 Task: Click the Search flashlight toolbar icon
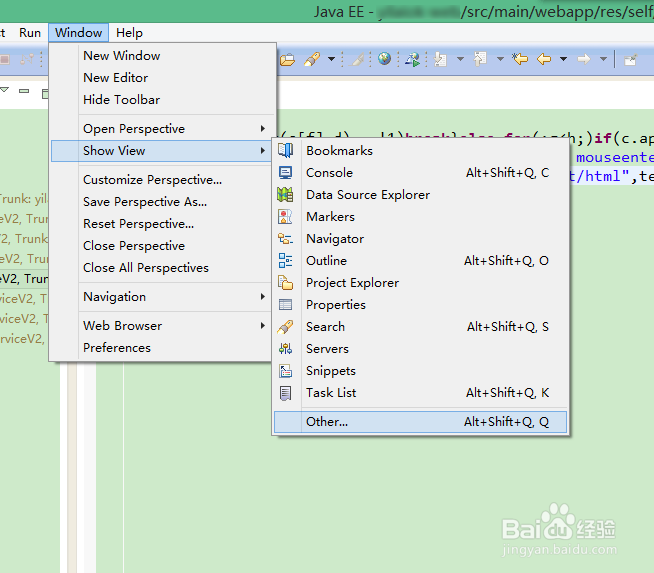tap(312, 59)
